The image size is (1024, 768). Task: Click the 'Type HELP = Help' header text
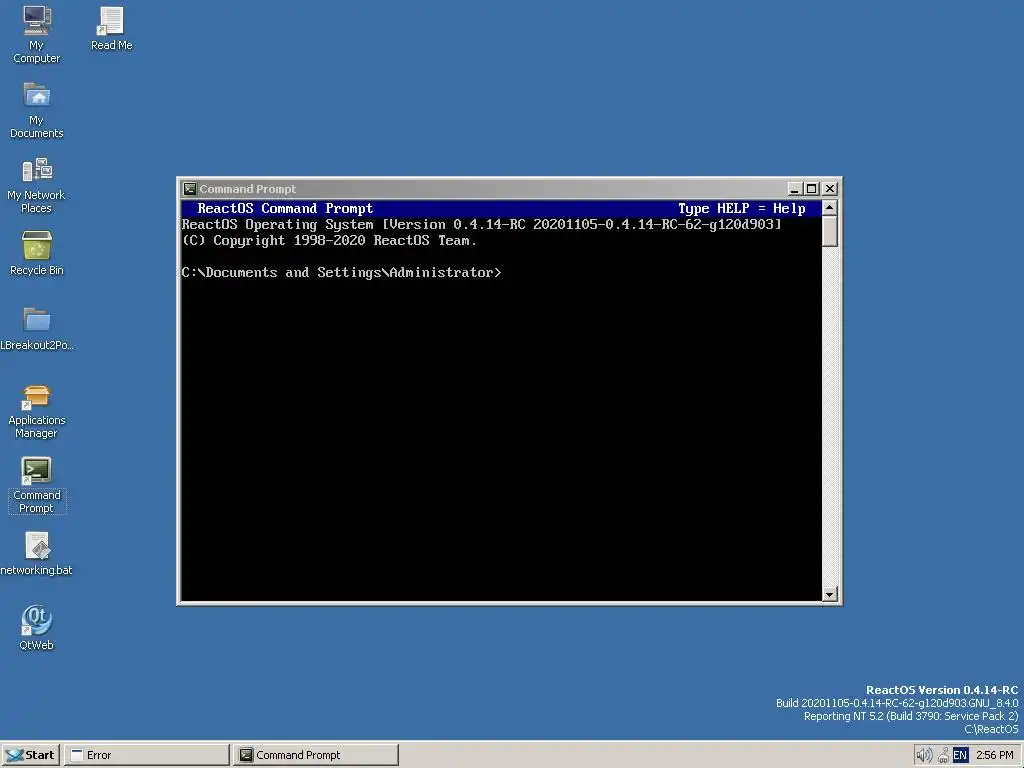point(741,208)
